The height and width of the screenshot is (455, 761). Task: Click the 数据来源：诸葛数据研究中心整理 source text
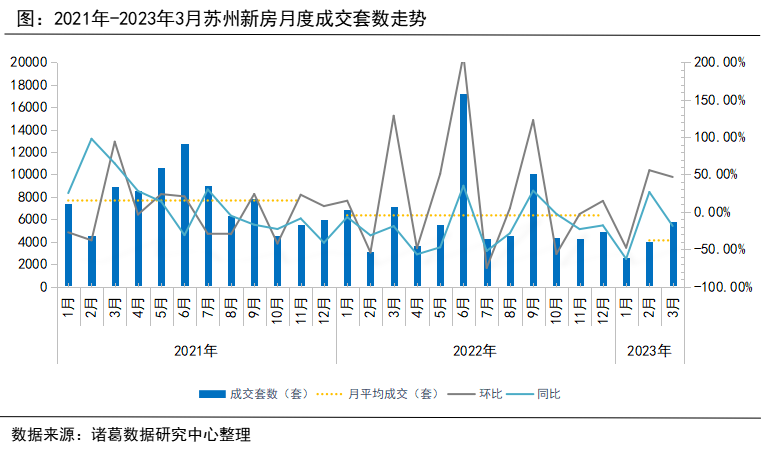tap(131, 435)
